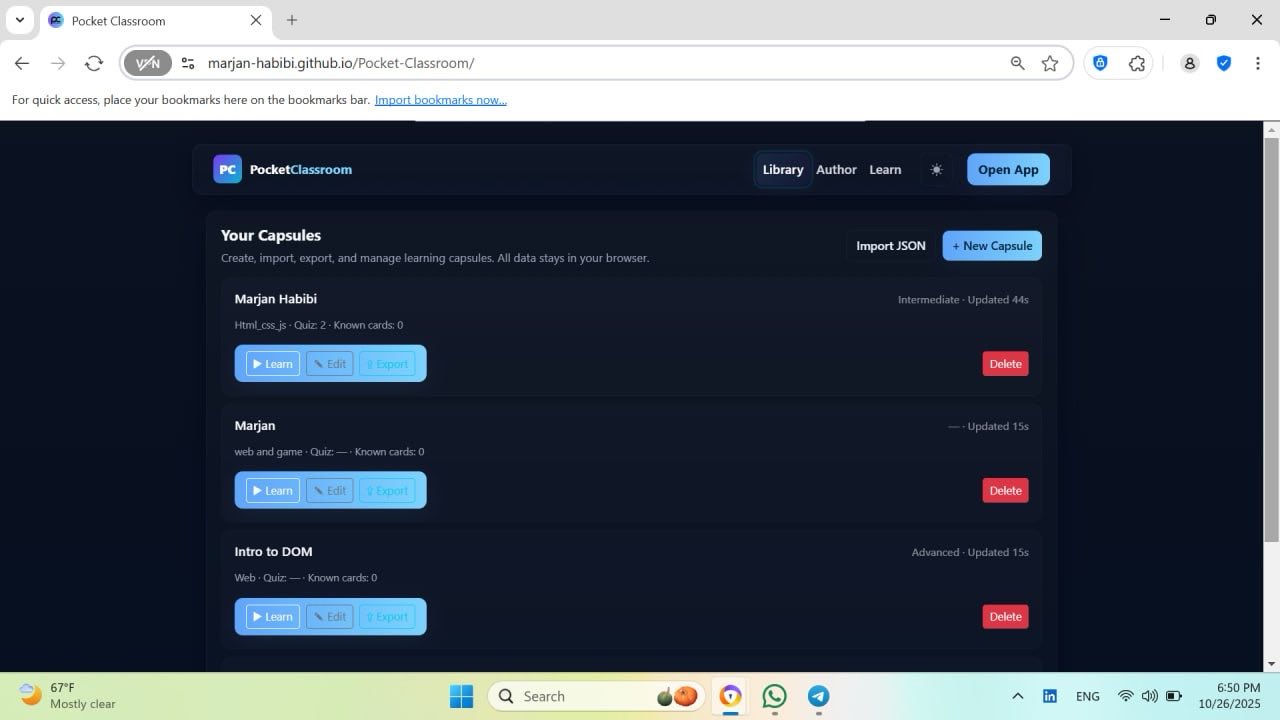
Task: Click the Import bookmarks now link
Action: [x=440, y=100]
